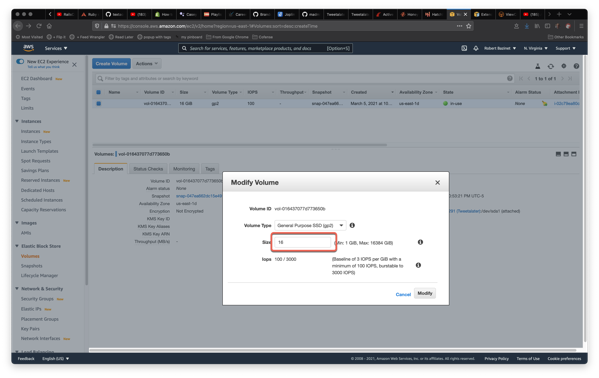Open the Volume Type dropdown in dialog

point(310,226)
